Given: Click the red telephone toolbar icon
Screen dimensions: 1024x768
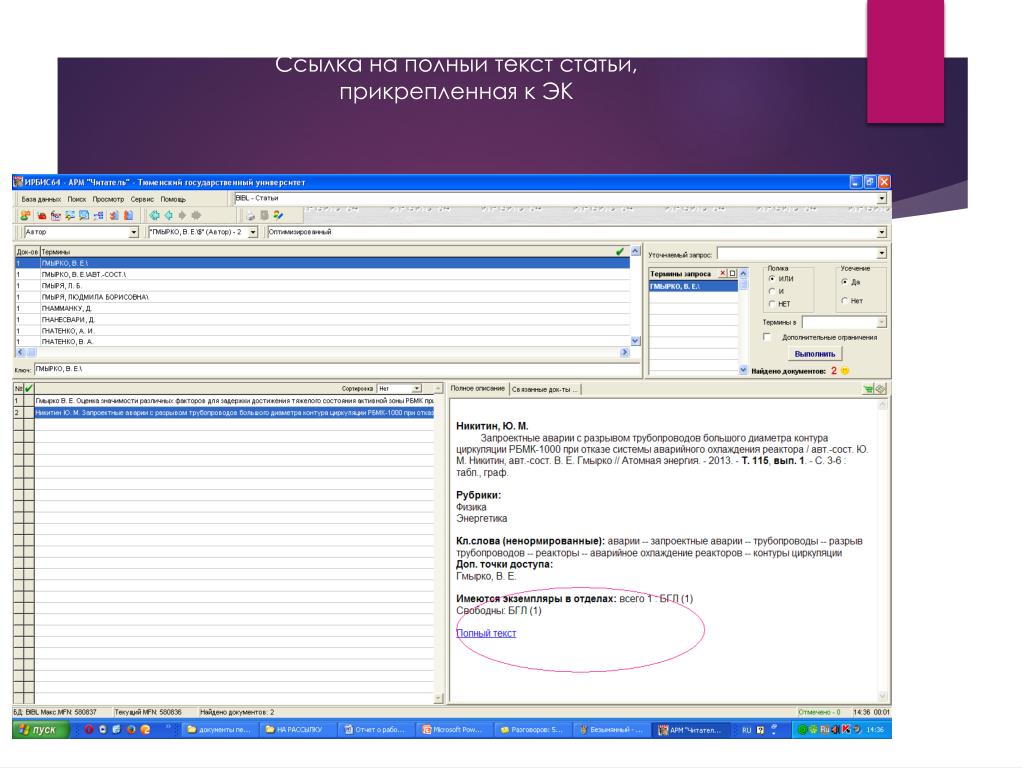Looking at the screenshot, I should [x=42, y=215].
